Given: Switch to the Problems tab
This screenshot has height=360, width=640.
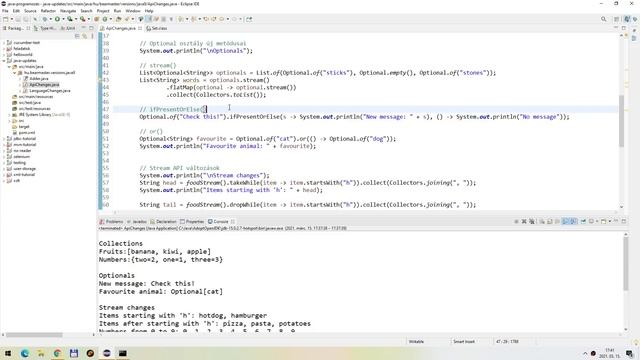Looking at the screenshot, I should click(x=111, y=221).
